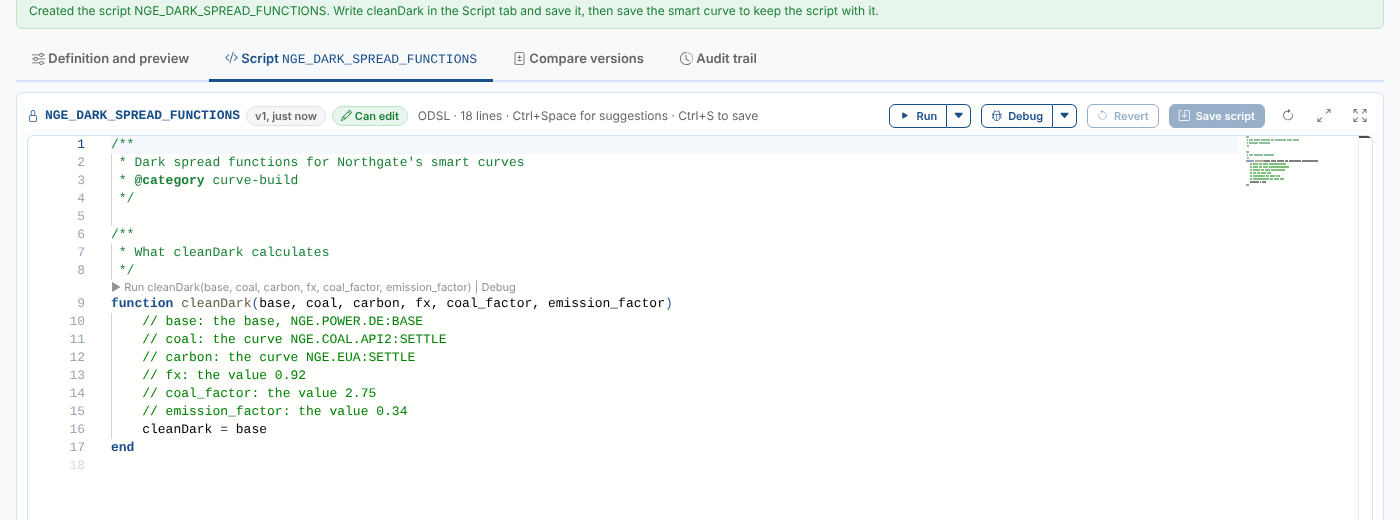Click the diagonal expand editor icon

click(x=1324, y=116)
